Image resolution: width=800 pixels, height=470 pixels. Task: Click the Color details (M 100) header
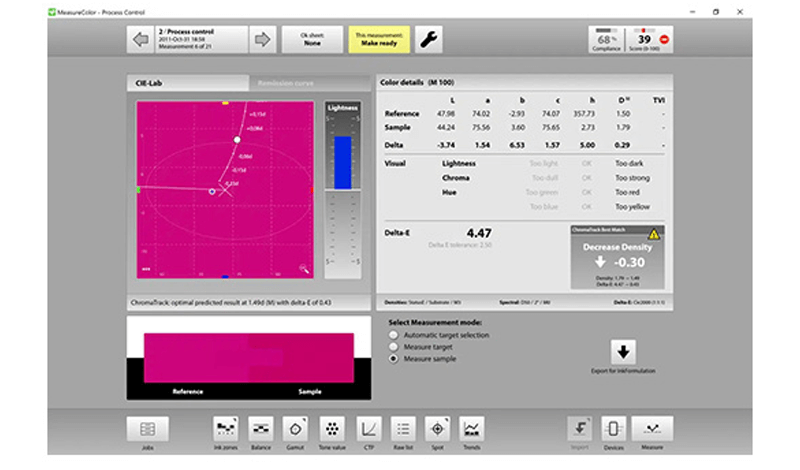point(417,82)
